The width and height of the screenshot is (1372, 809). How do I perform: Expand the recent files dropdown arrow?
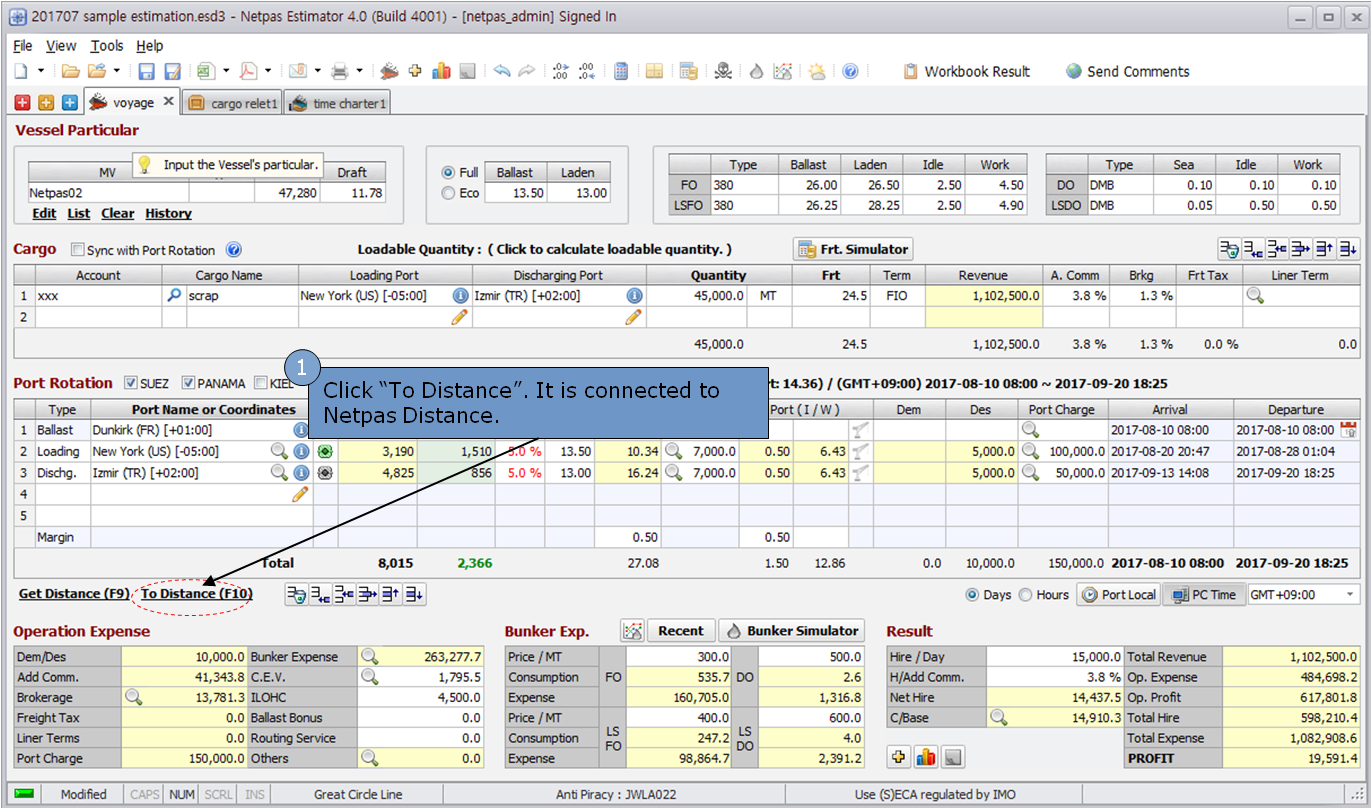(116, 71)
